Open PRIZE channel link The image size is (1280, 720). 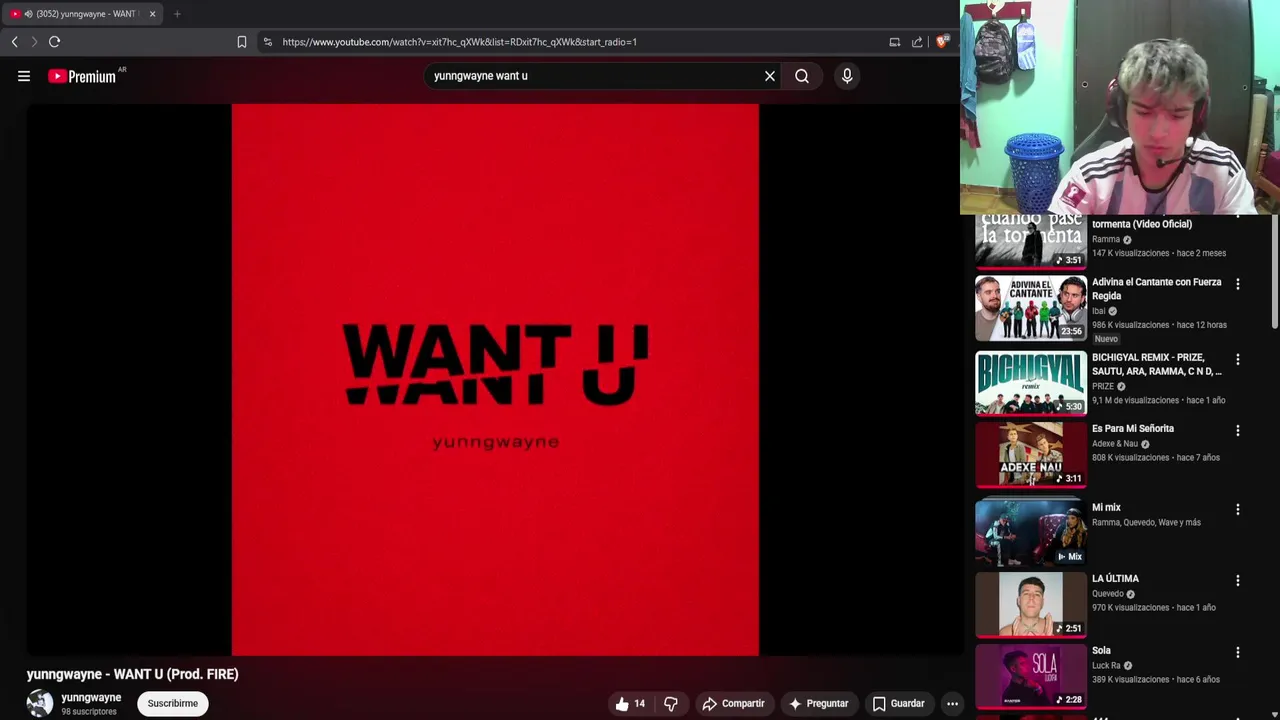click(x=1103, y=386)
